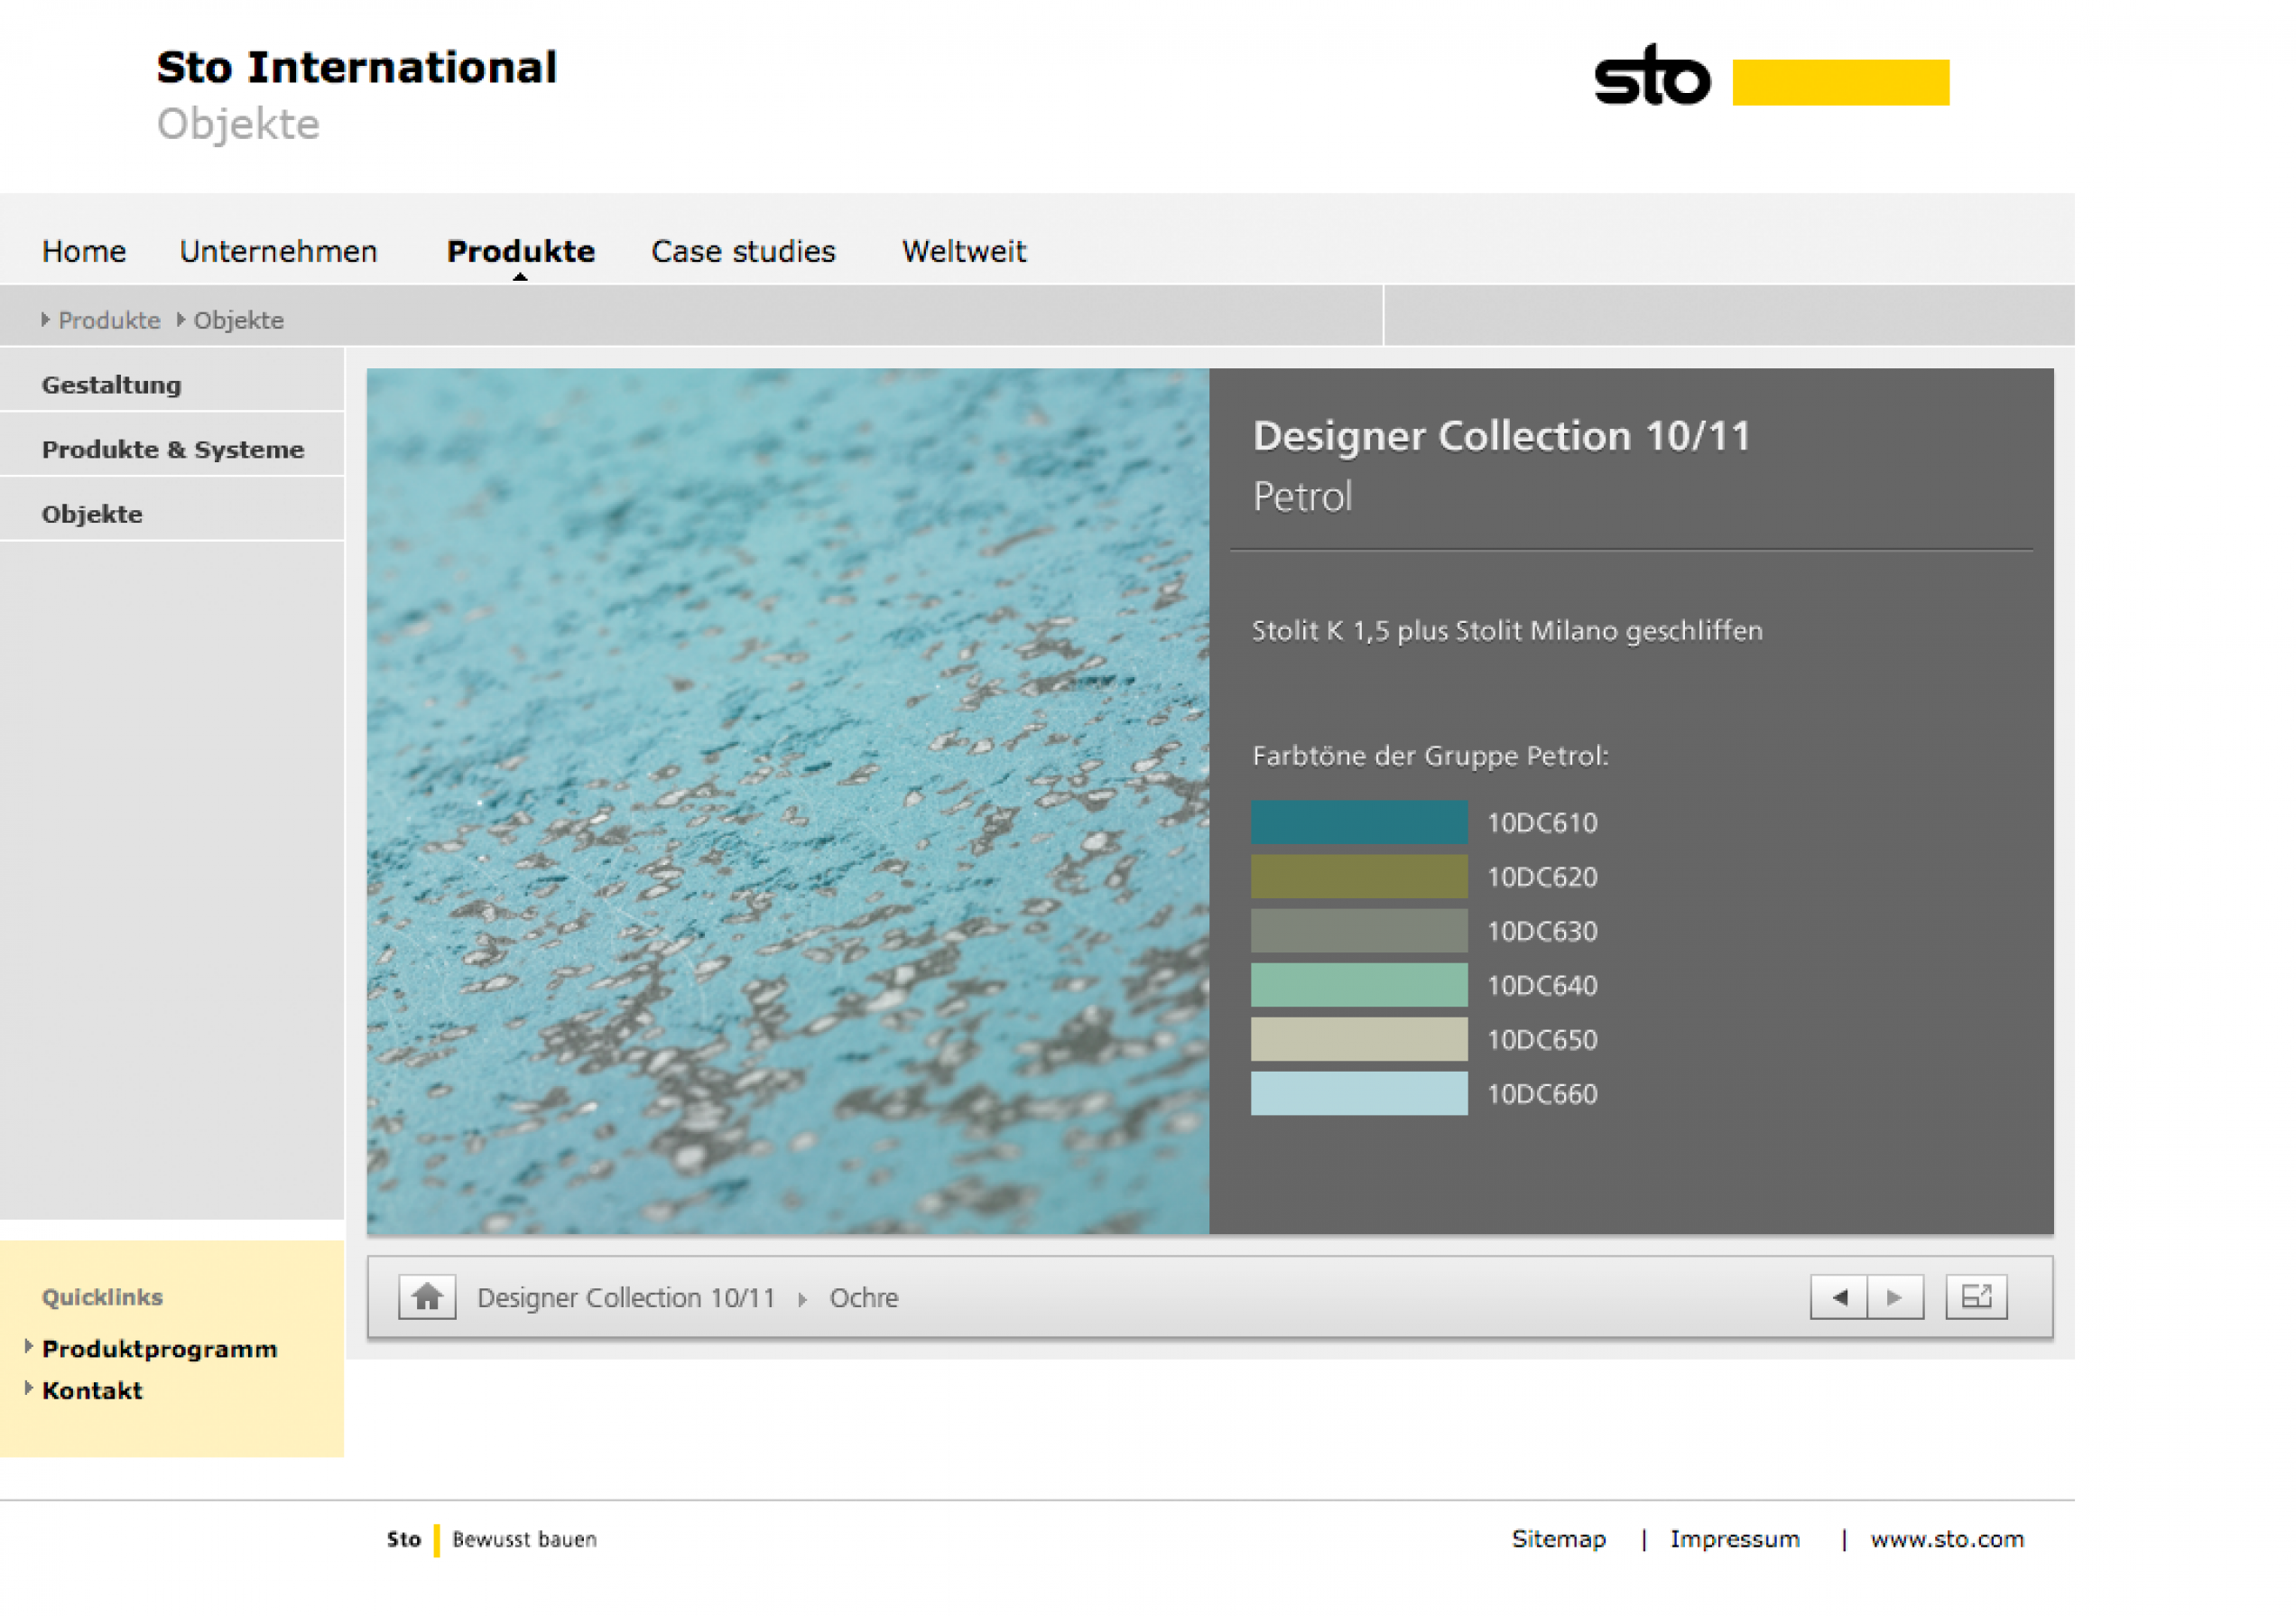Open fullscreen view with expand icon
Viewport: 2296px width, 1616px height.
pyautogui.click(x=1975, y=1297)
